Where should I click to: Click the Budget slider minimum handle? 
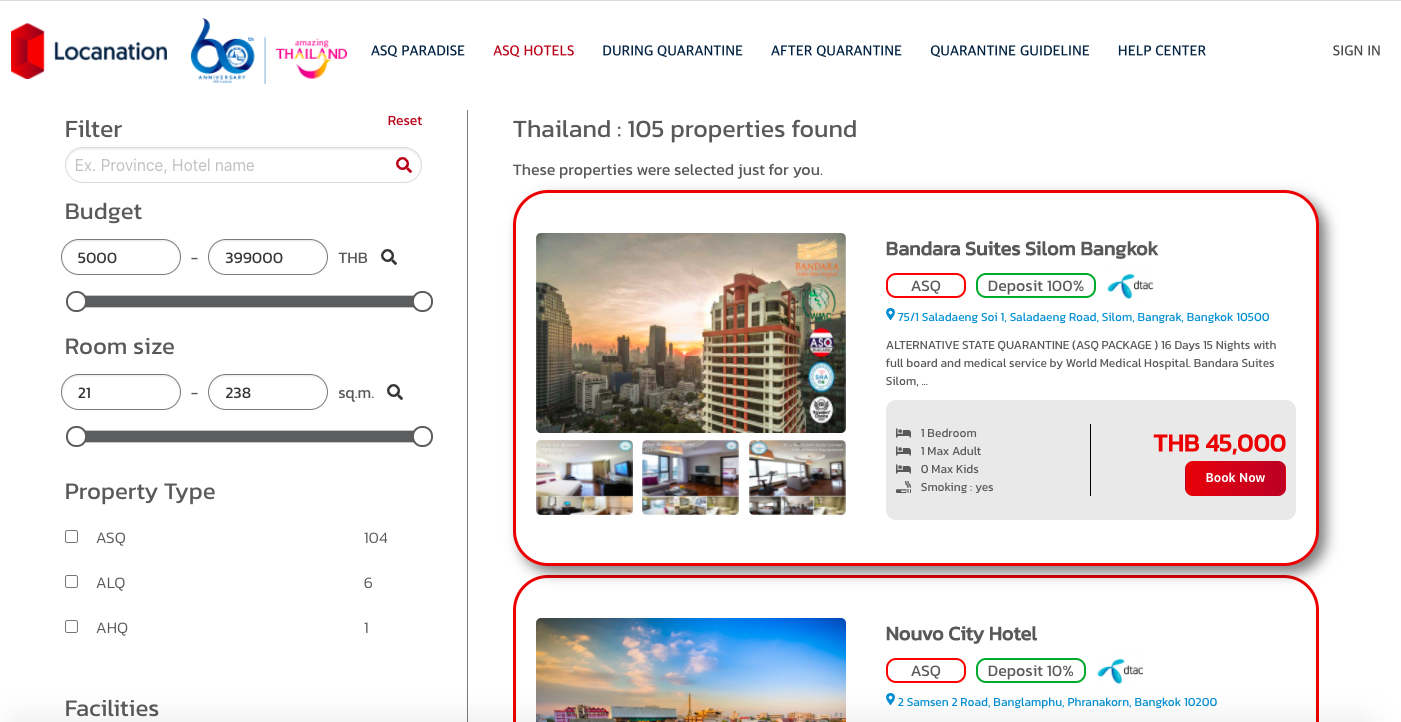pyautogui.click(x=75, y=301)
